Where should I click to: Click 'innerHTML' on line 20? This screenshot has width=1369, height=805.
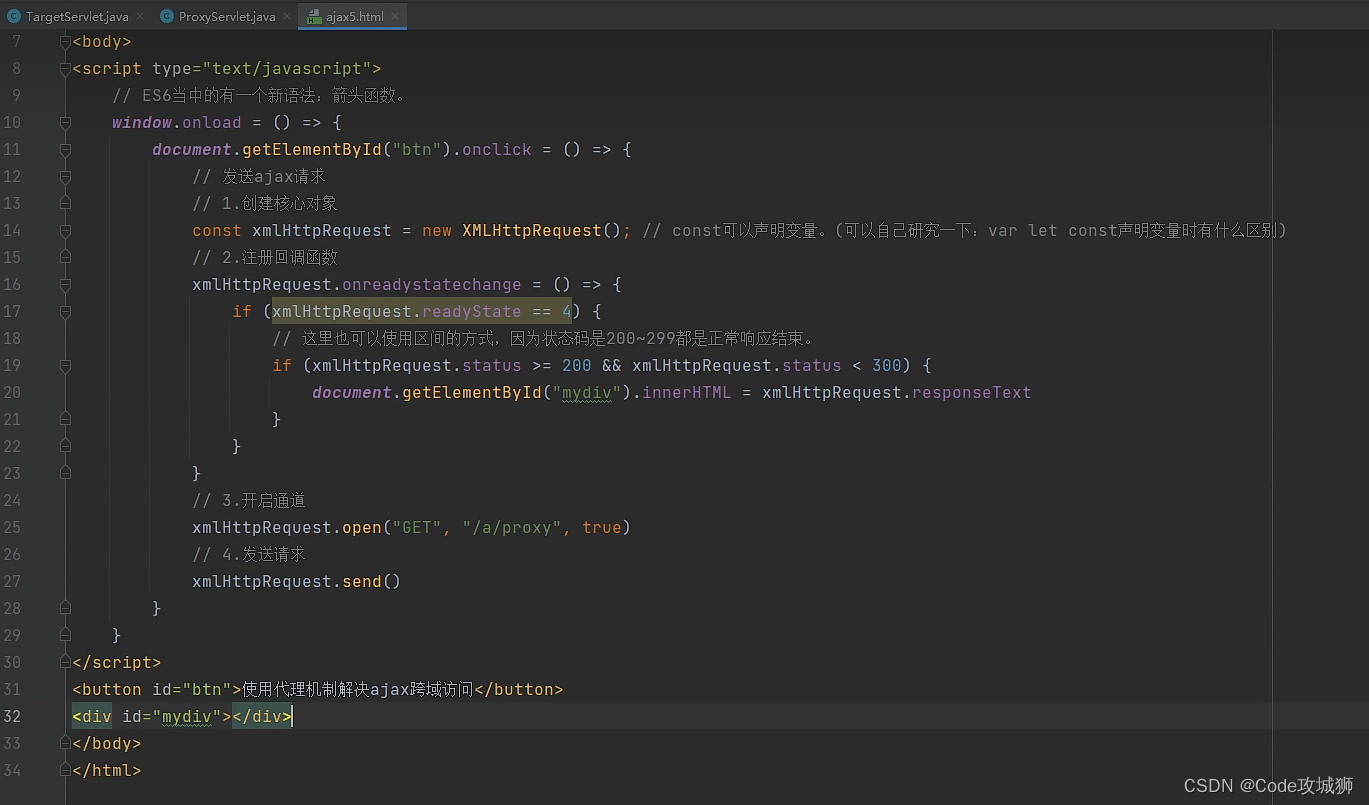[687, 393]
